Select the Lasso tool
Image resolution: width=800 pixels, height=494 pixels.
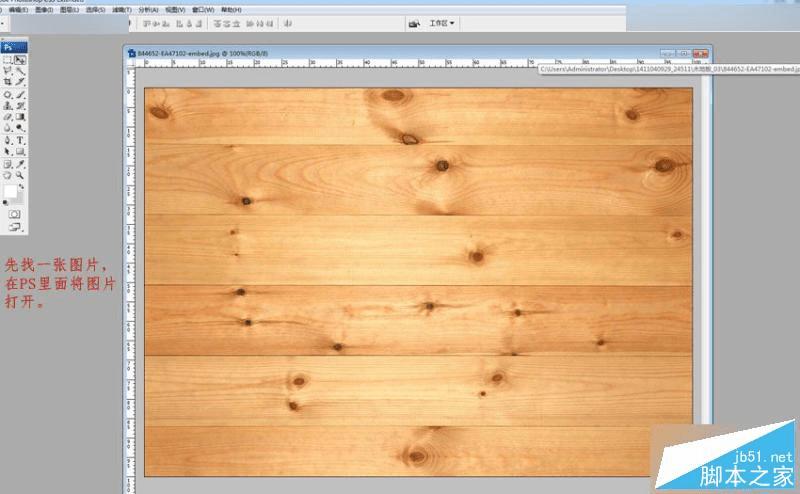point(8,71)
